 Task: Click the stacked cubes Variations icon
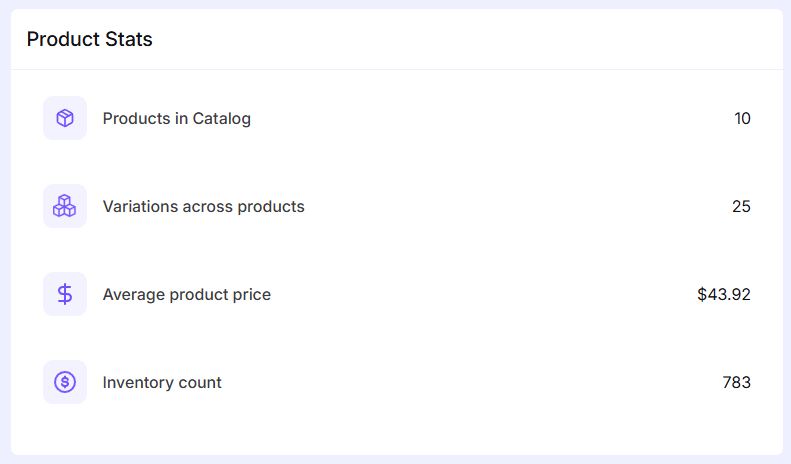(x=65, y=206)
